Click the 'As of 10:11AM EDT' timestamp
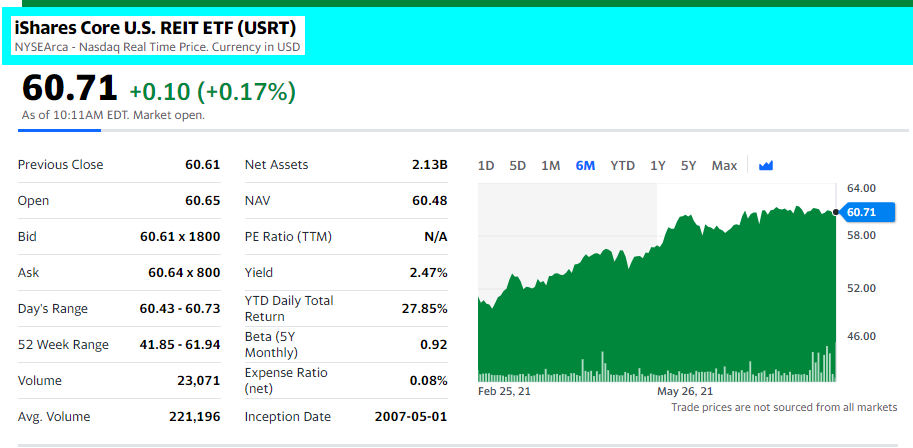 [x=113, y=115]
